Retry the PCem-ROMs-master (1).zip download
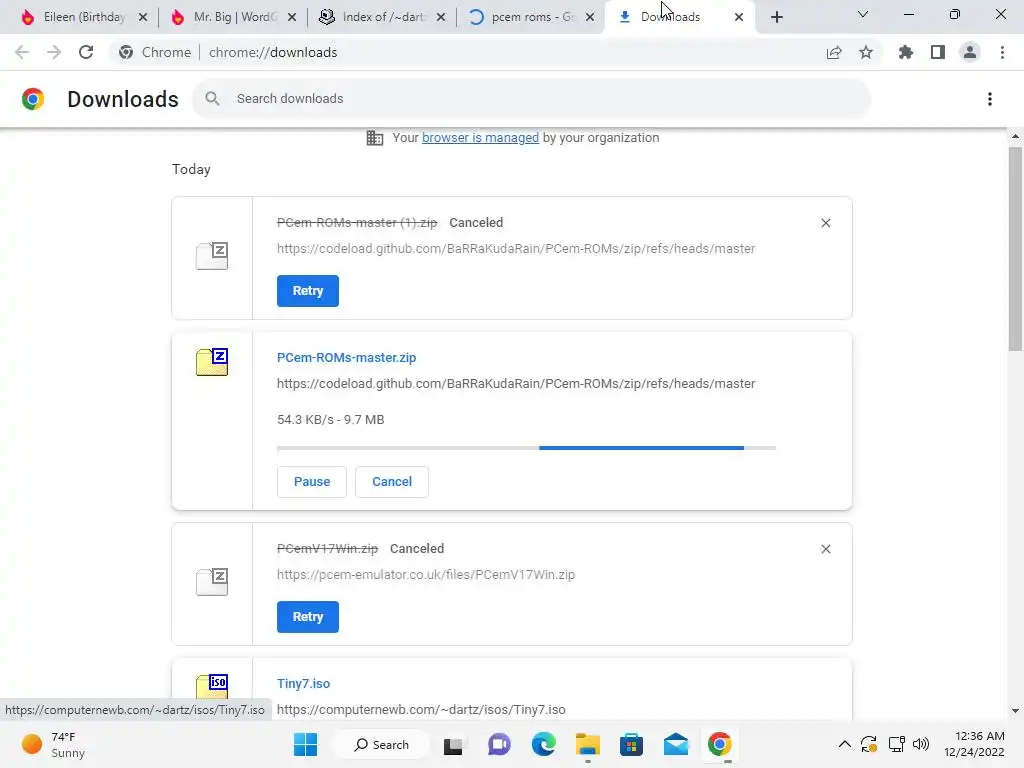This screenshot has width=1024, height=768. (x=308, y=291)
